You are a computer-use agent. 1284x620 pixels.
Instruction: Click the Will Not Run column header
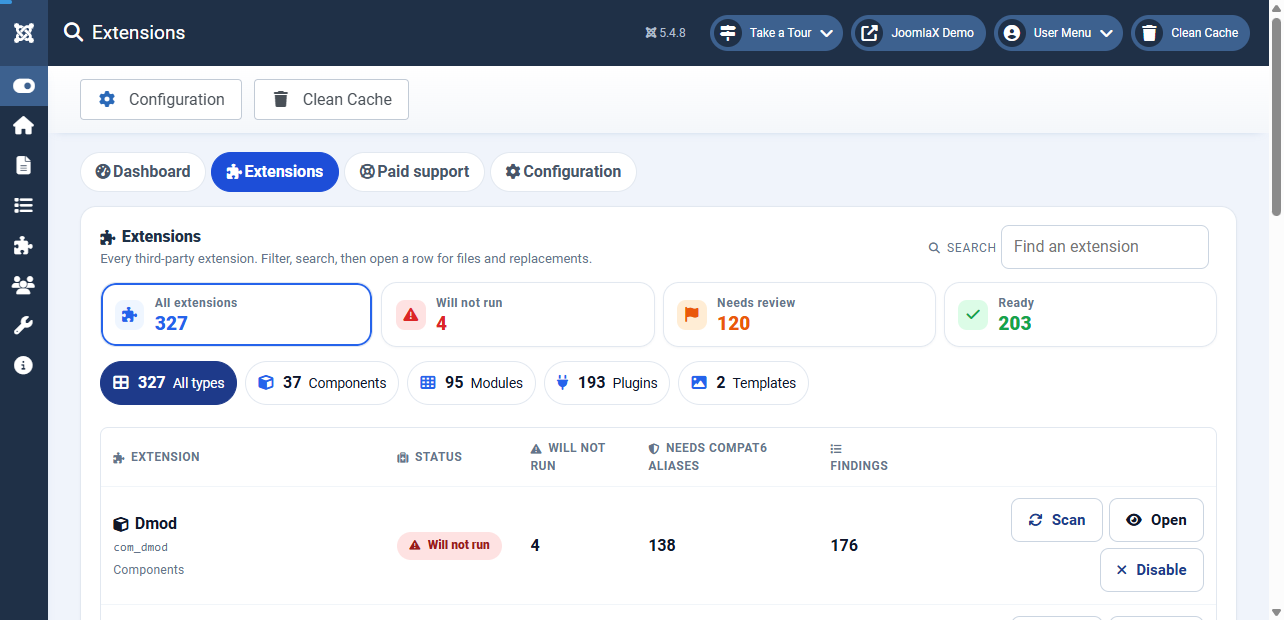(x=568, y=457)
